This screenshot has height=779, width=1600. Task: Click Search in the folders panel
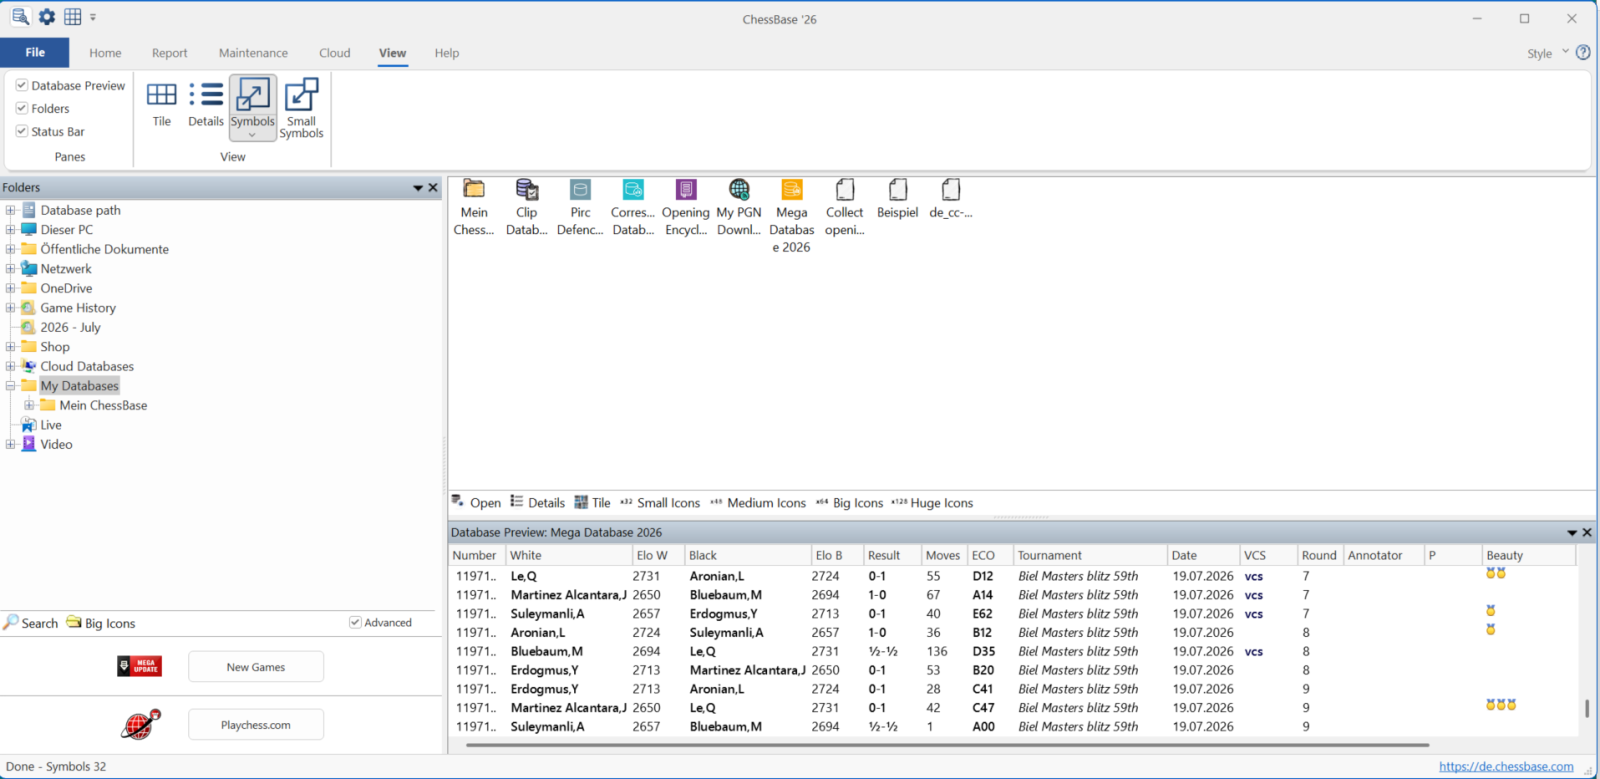point(31,623)
